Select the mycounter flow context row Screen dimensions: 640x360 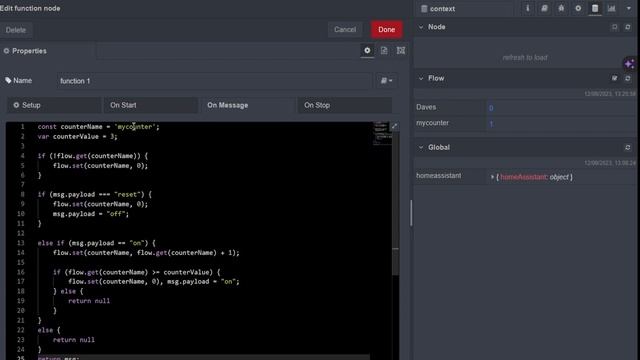525,123
